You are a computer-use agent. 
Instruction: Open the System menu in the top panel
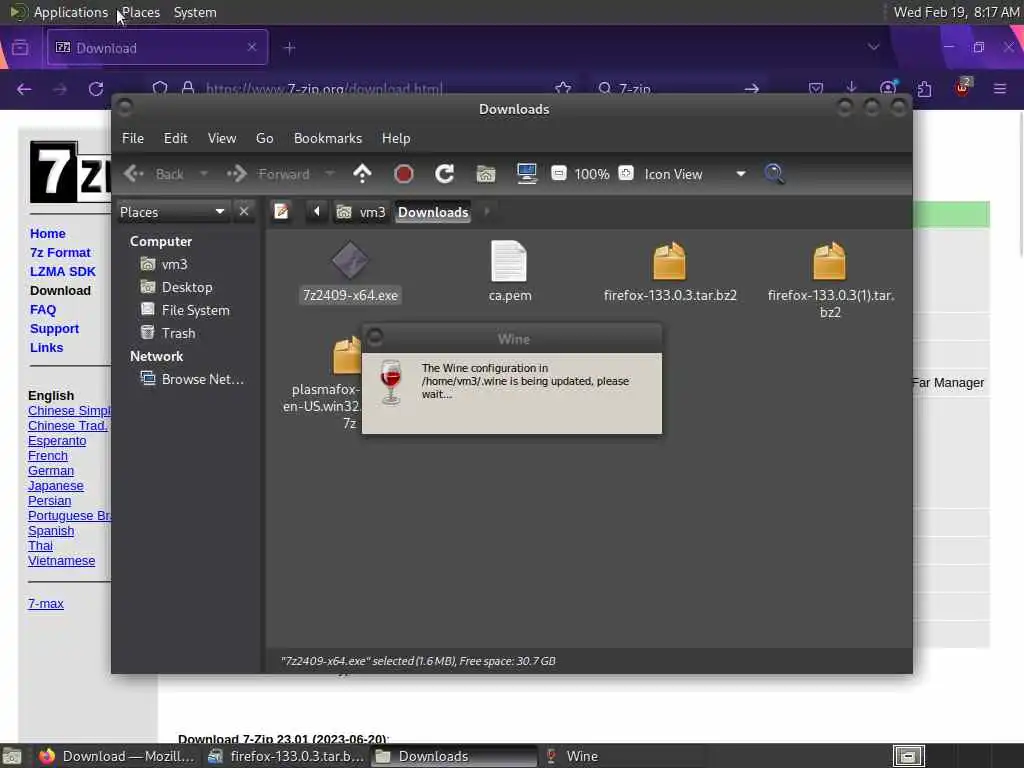195,12
